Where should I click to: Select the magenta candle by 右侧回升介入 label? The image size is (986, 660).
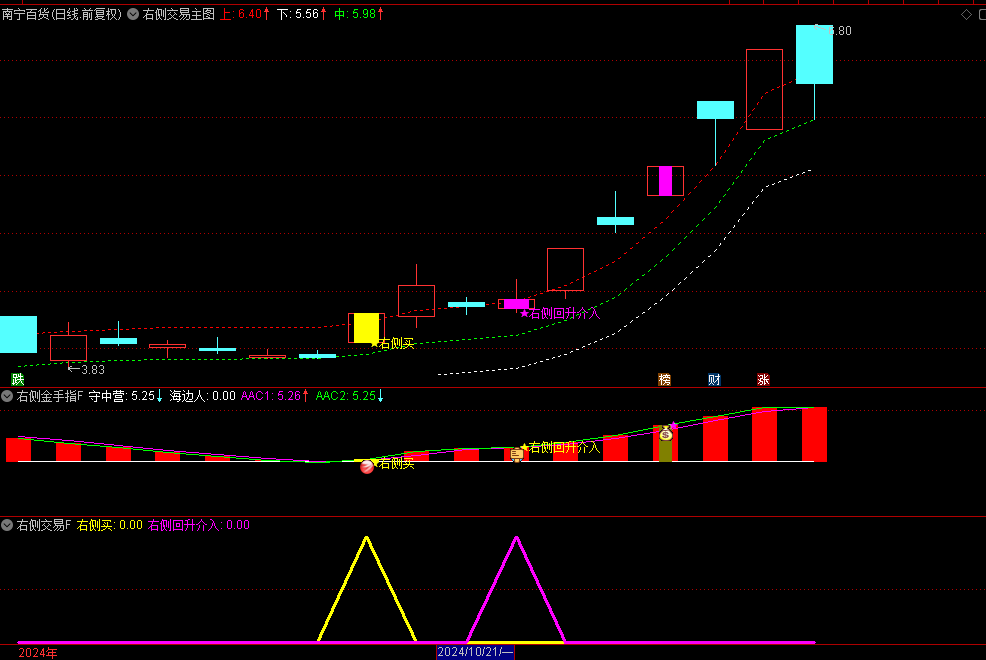coord(516,304)
